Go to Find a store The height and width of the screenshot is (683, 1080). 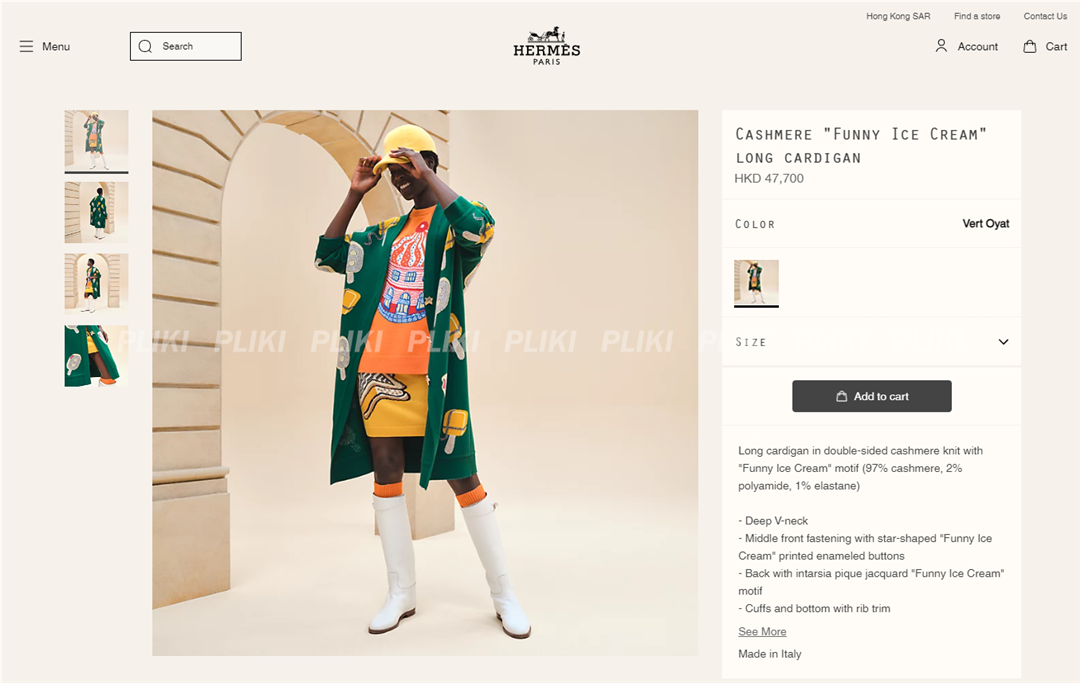pyautogui.click(x=977, y=16)
